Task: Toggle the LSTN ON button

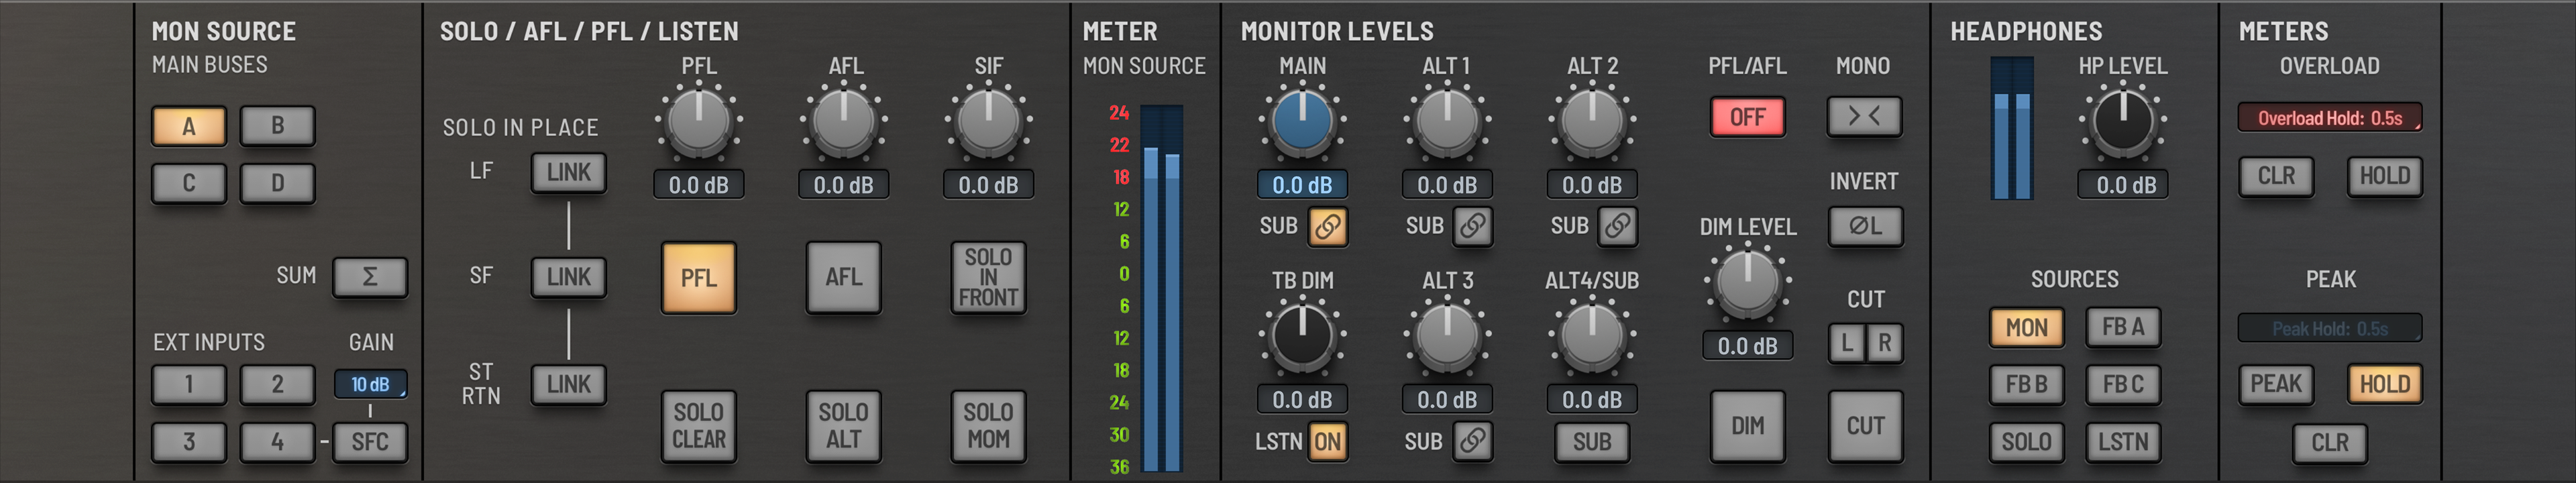Action: (x=1328, y=441)
